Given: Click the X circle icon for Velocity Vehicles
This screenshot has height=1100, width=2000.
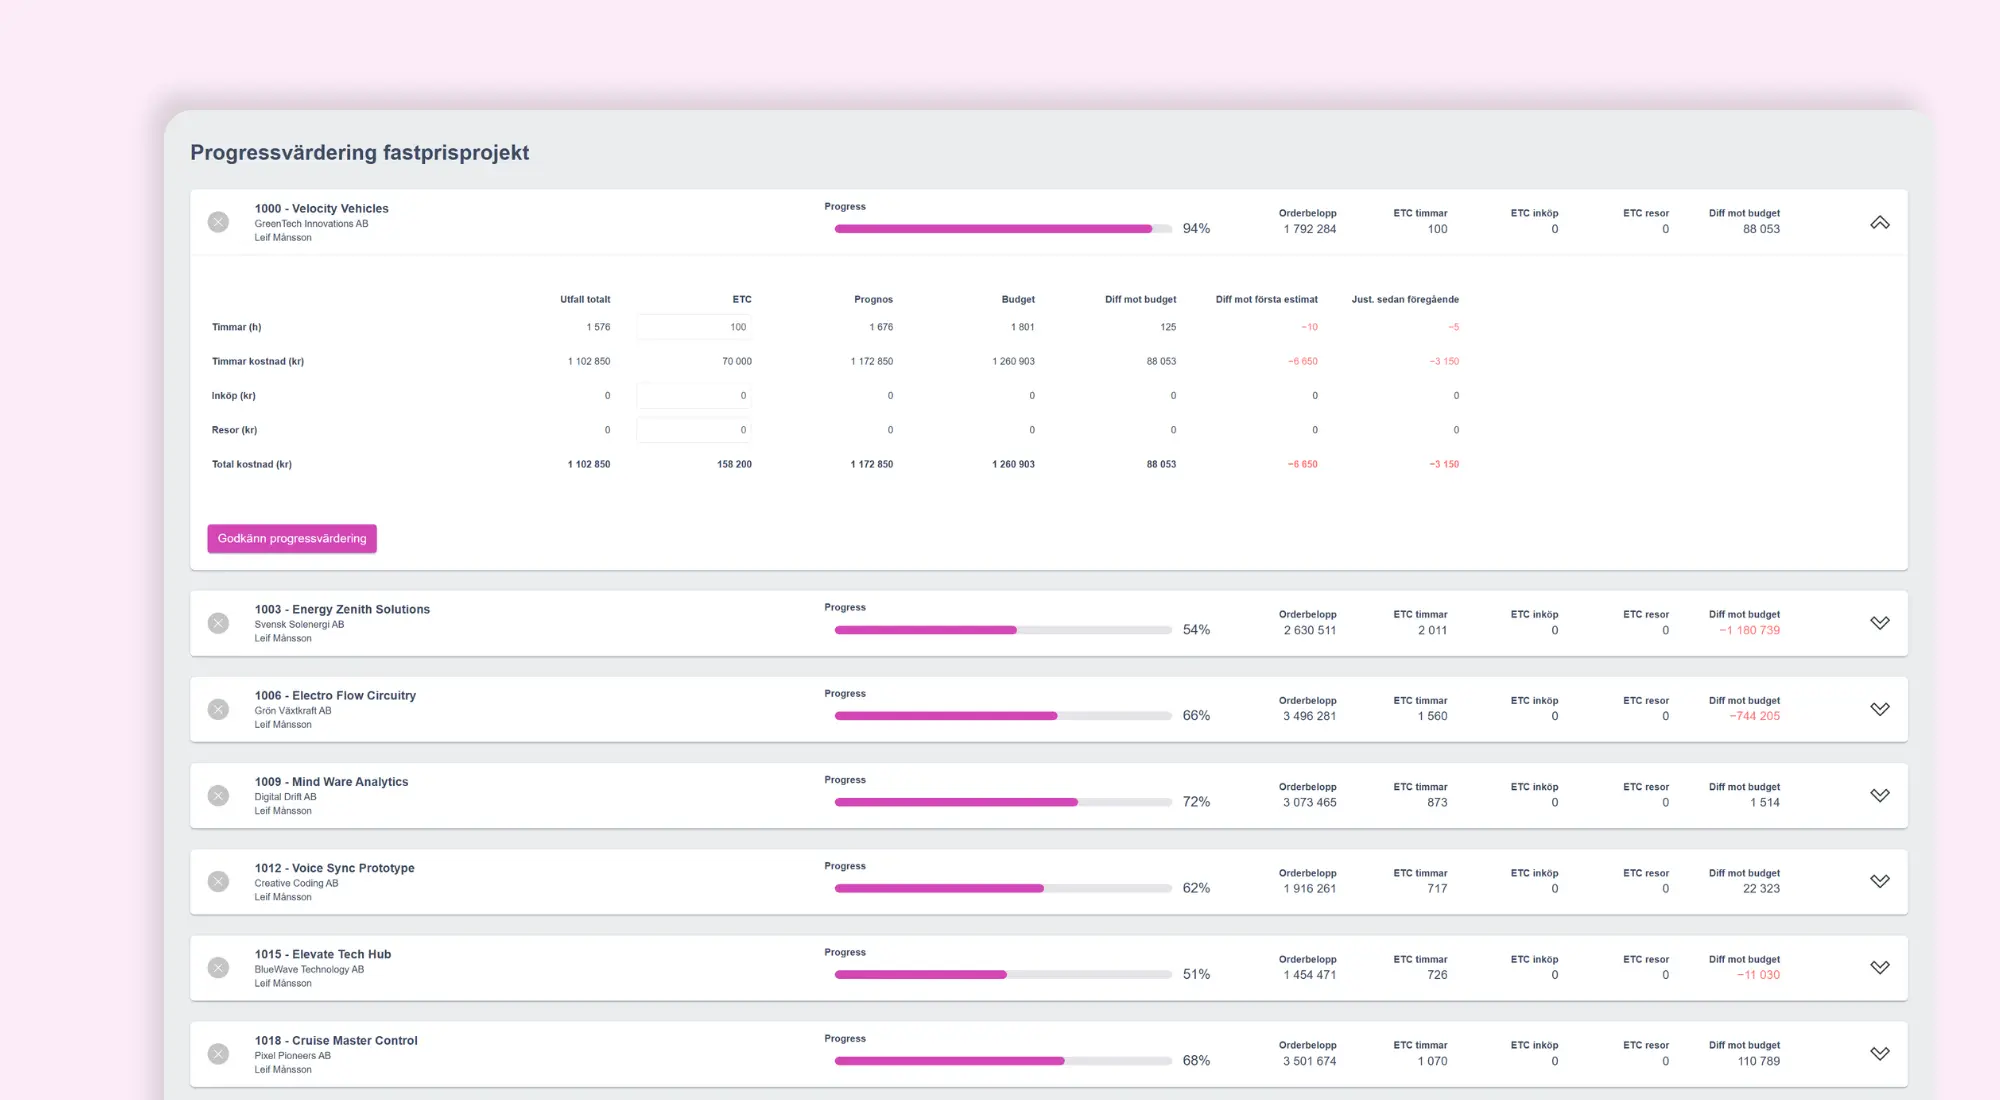Looking at the screenshot, I should [x=218, y=222].
